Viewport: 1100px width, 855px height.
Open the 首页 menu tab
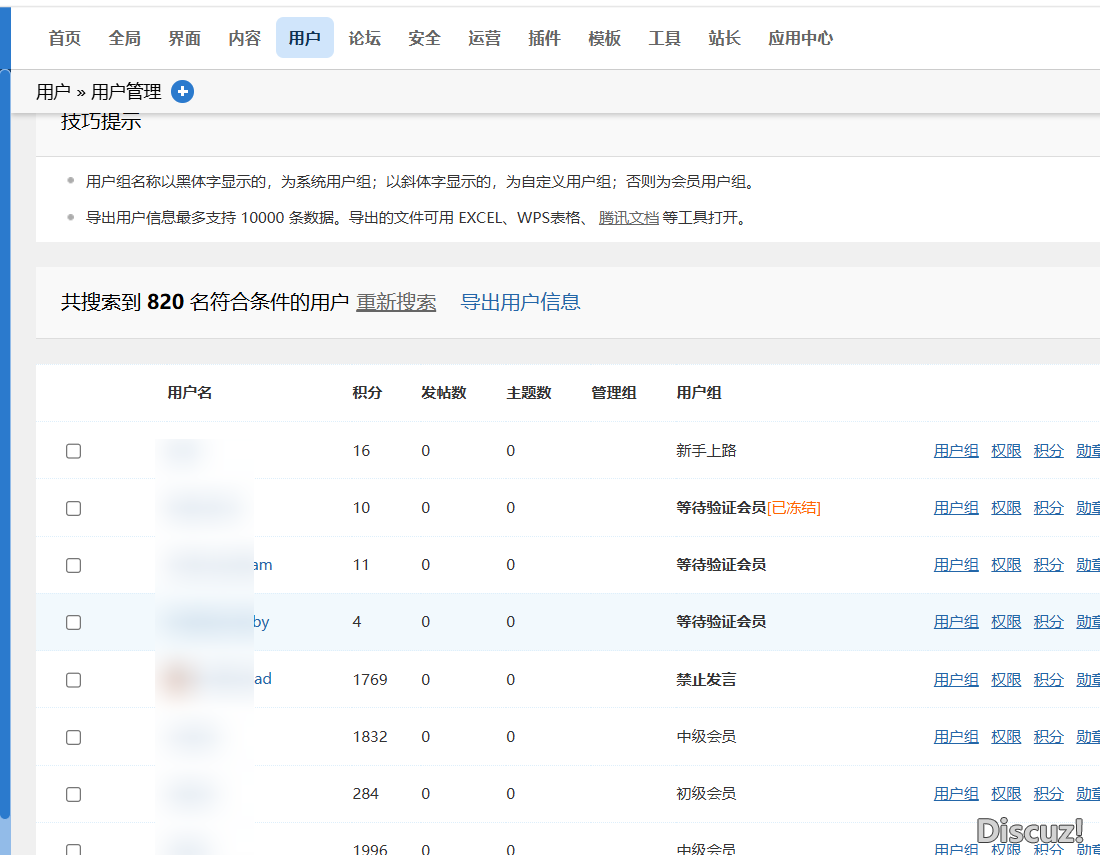(x=65, y=38)
